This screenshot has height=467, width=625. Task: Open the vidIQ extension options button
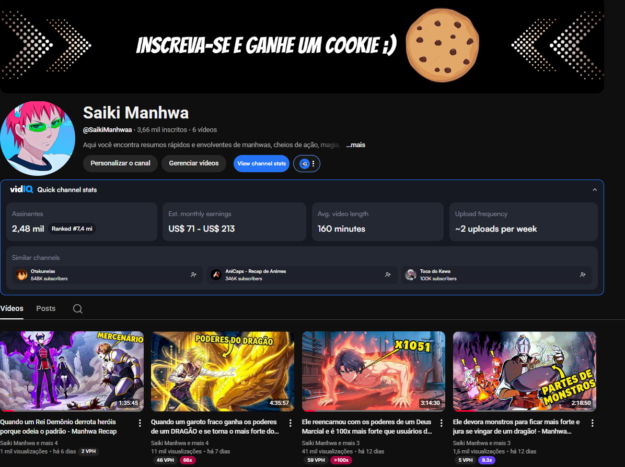307,163
